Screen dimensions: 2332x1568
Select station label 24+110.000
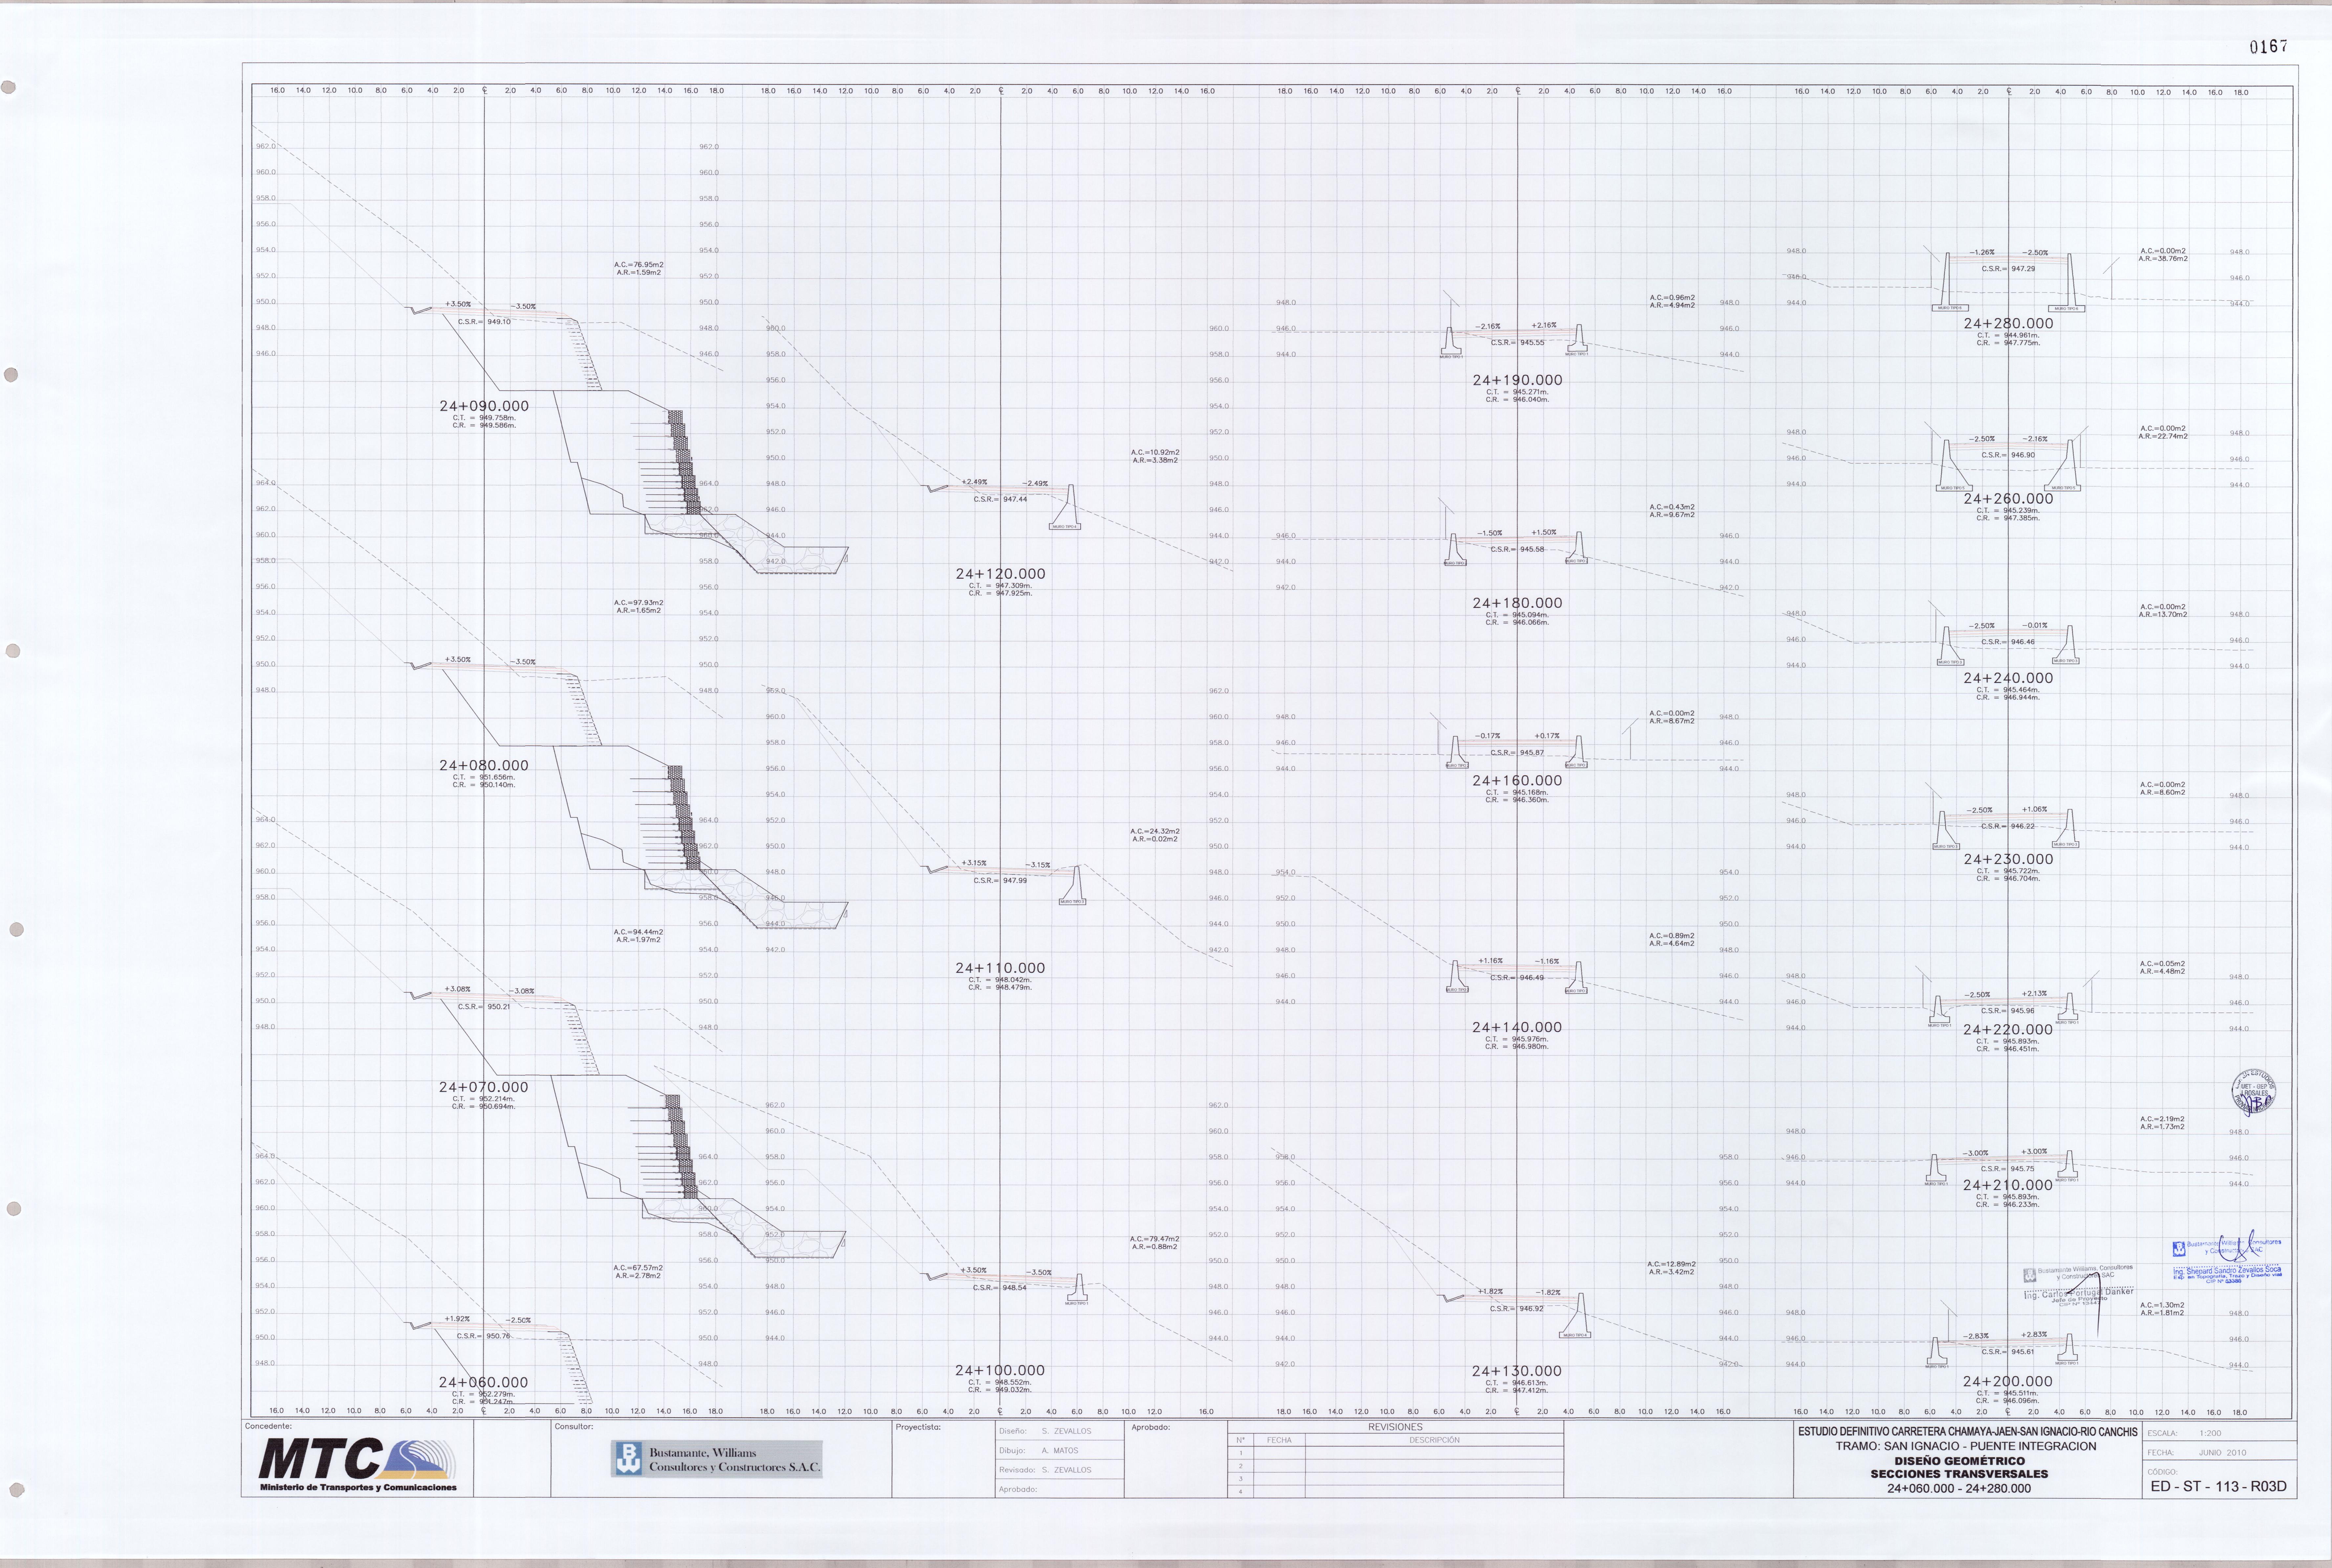tap(1000, 968)
